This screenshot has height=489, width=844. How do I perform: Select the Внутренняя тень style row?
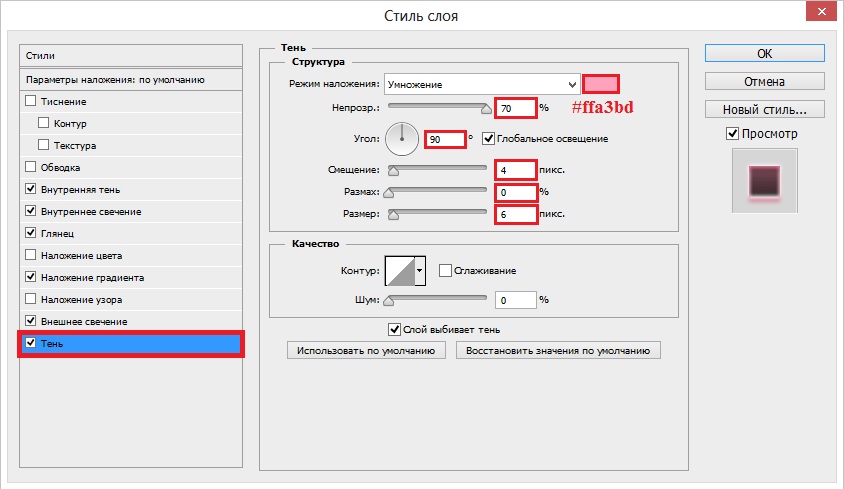(x=131, y=190)
